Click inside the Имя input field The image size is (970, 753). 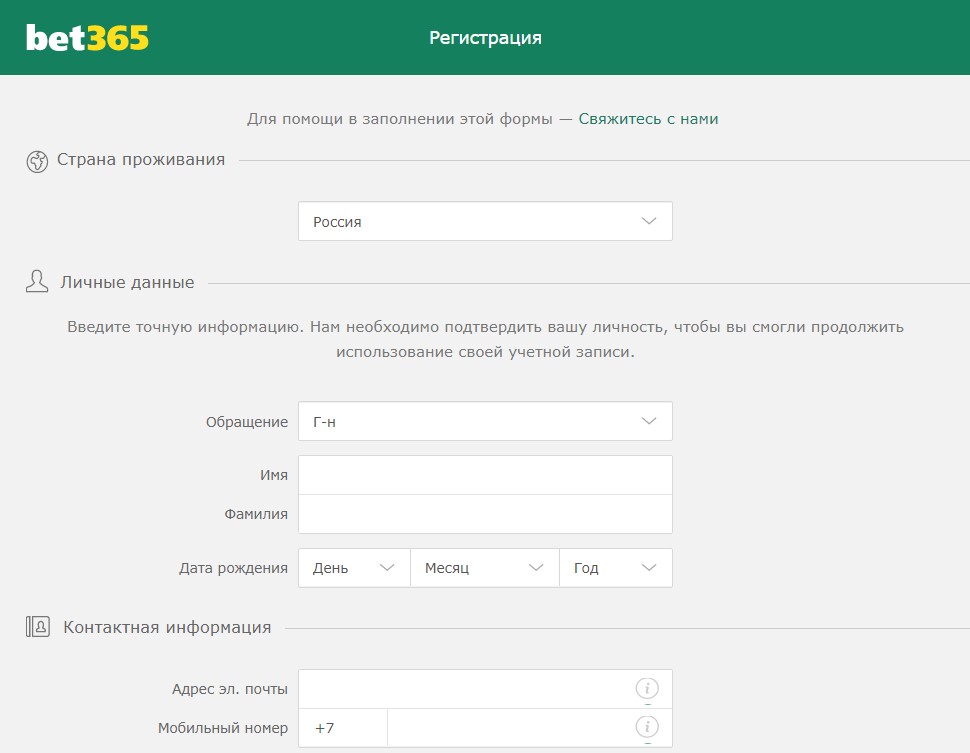(485, 474)
